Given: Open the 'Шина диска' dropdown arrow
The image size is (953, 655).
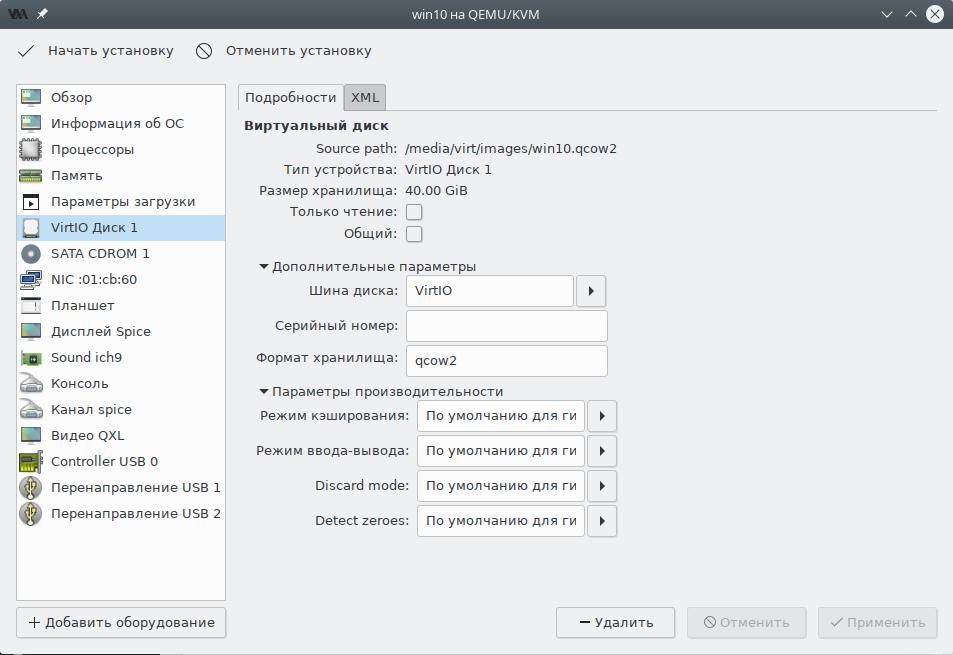Looking at the screenshot, I should [591, 291].
